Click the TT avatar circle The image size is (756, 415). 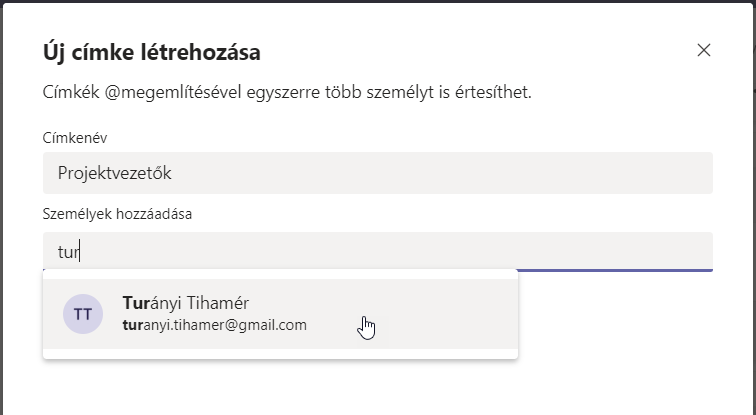[x=83, y=314]
